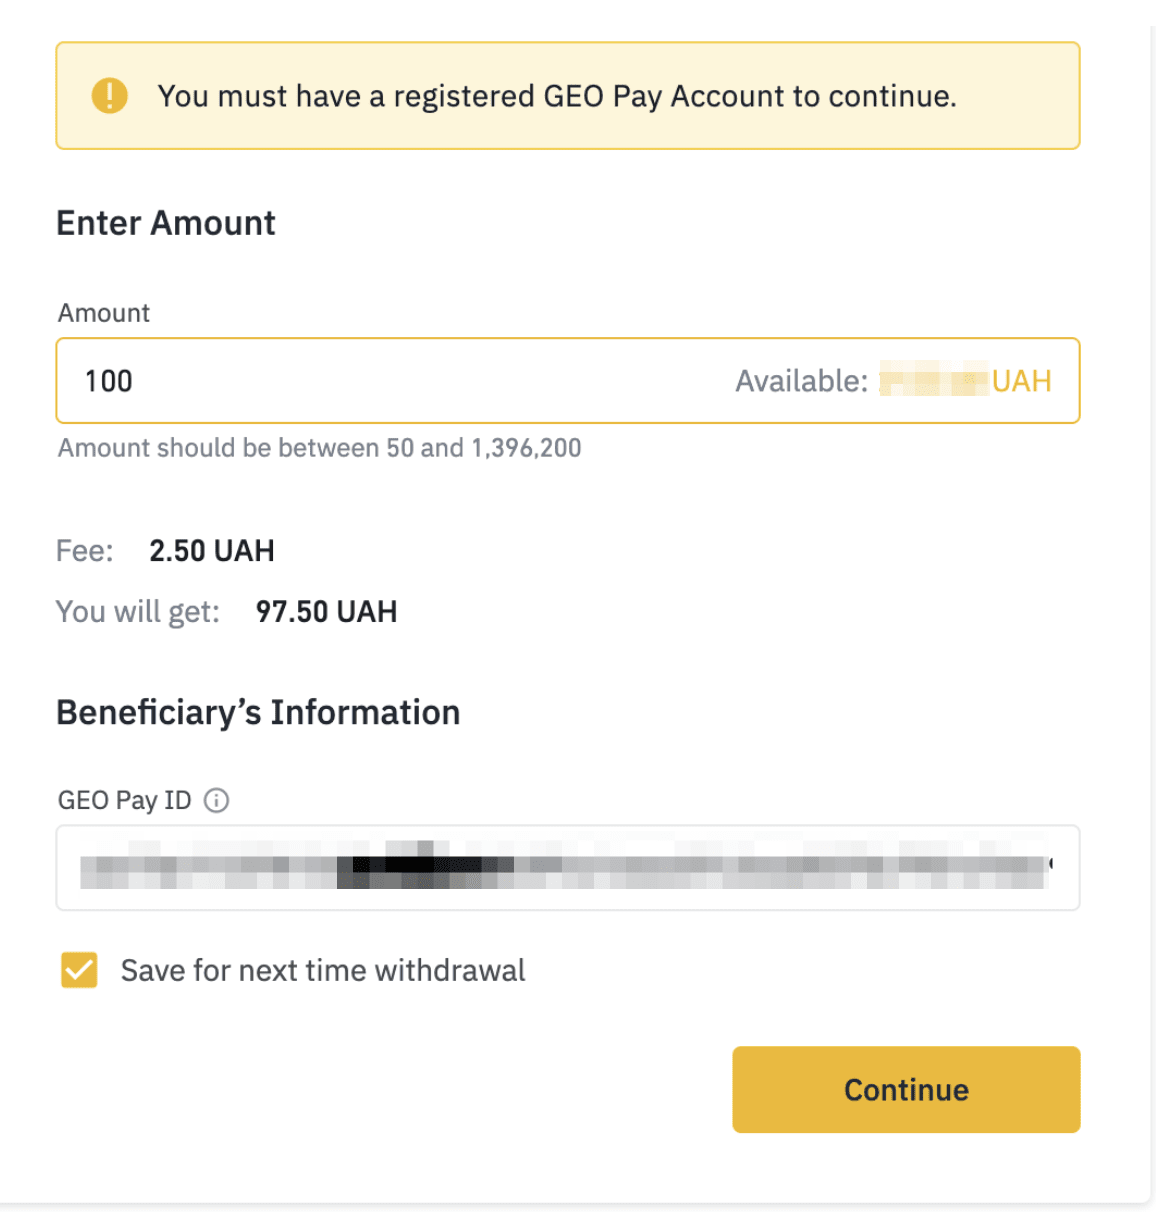Click the 'Beneficiary's Information' heading
The image size is (1156, 1212).
click(258, 712)
